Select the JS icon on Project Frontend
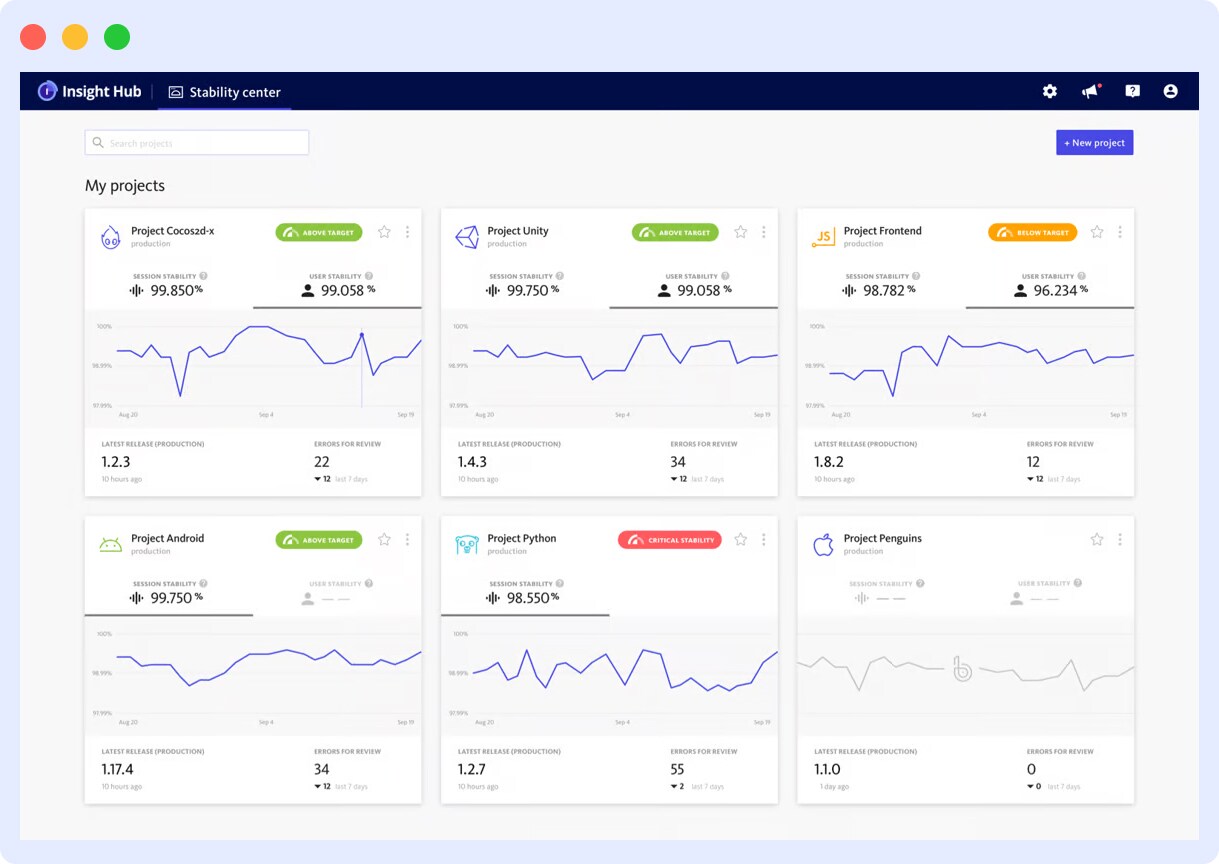Viewport: 1219px width, 864px height. pos(822,236)
